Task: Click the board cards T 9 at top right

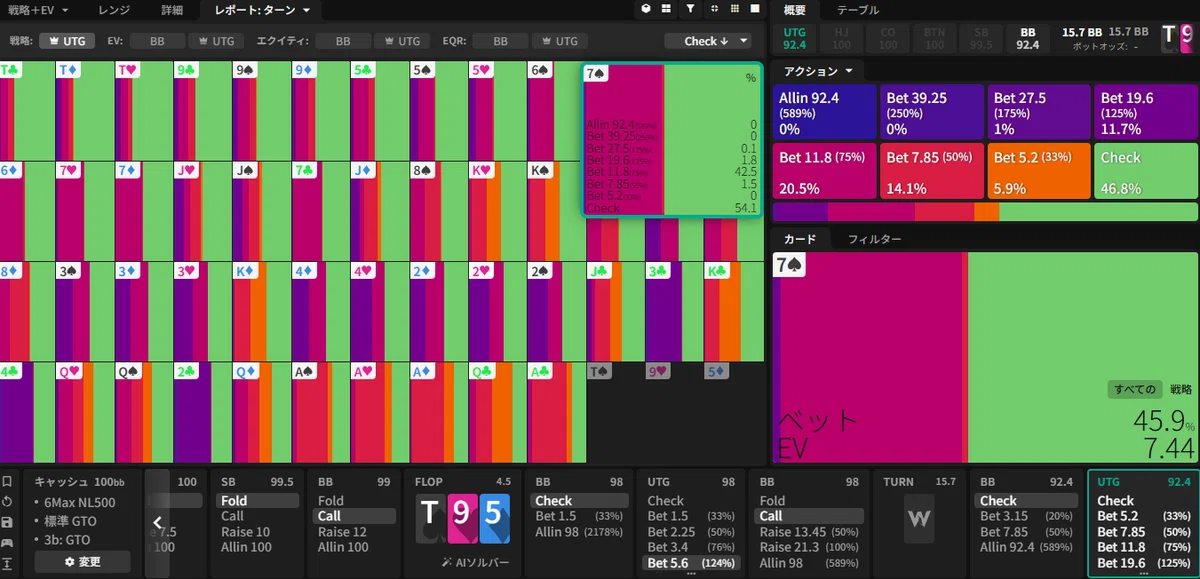Action: 1177,38
